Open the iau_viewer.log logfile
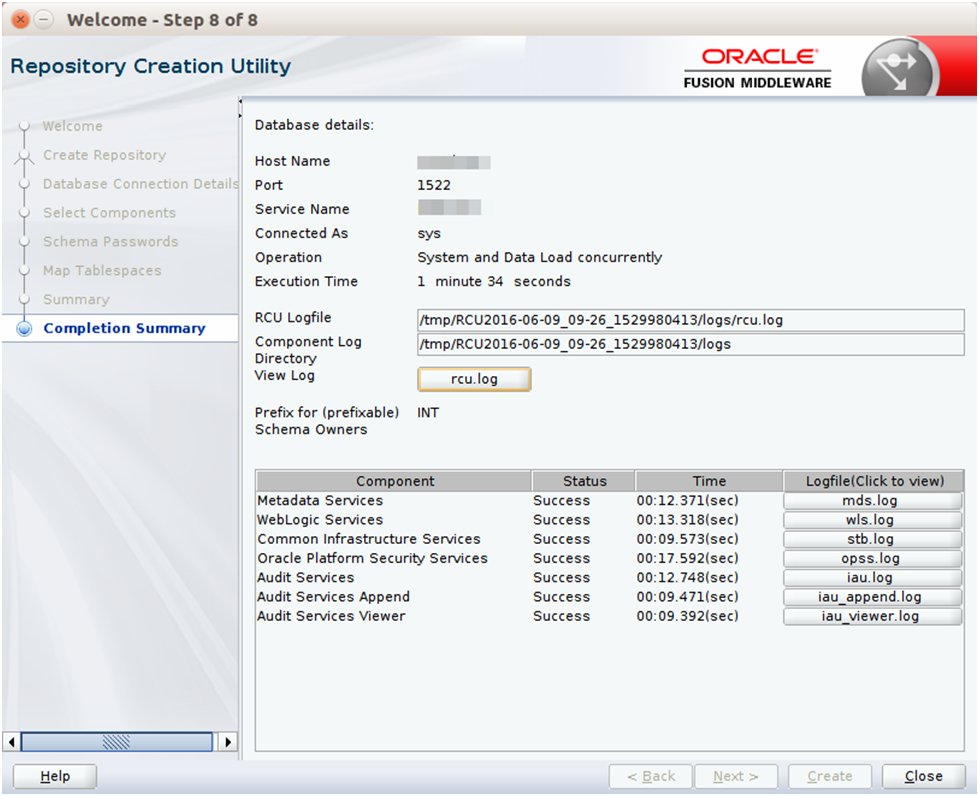The height and width of the screenshot is (796, 979). click(872, 617)
